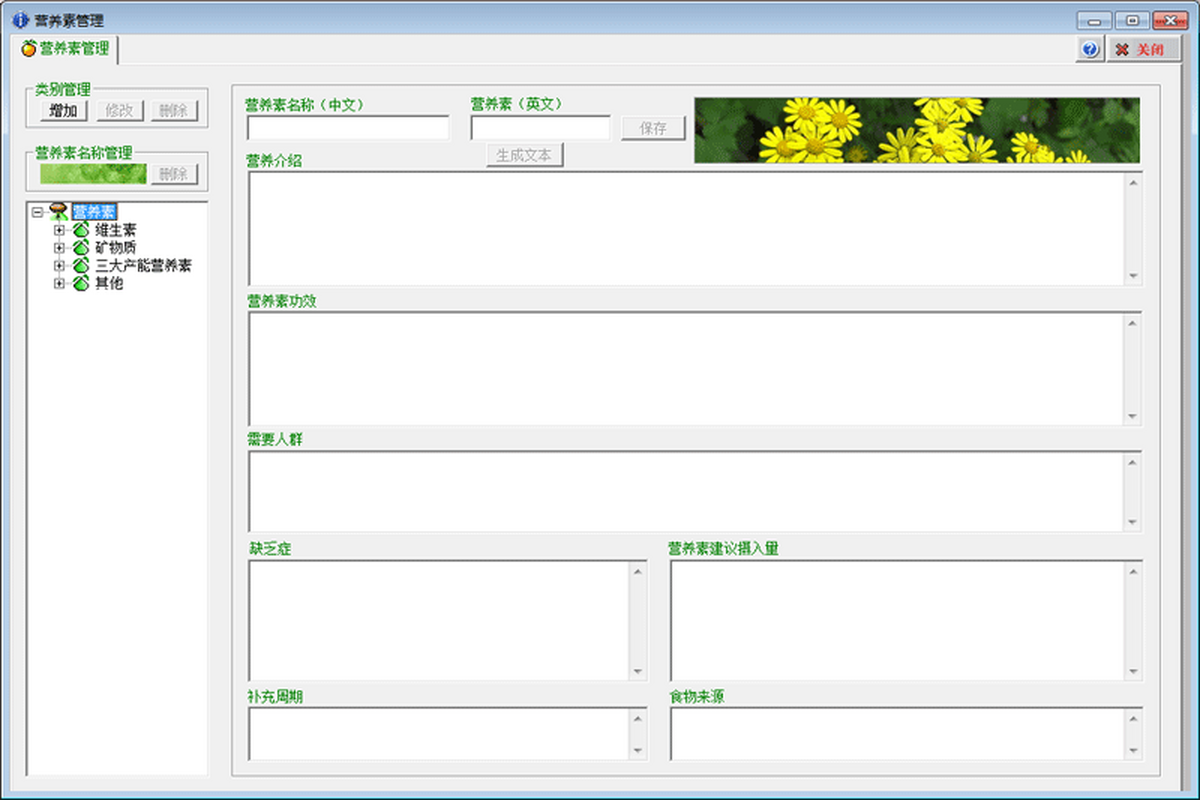Collapse the 营养素 root node
The width and height of the screenshot is (1200, 800).
click(37, 212)
